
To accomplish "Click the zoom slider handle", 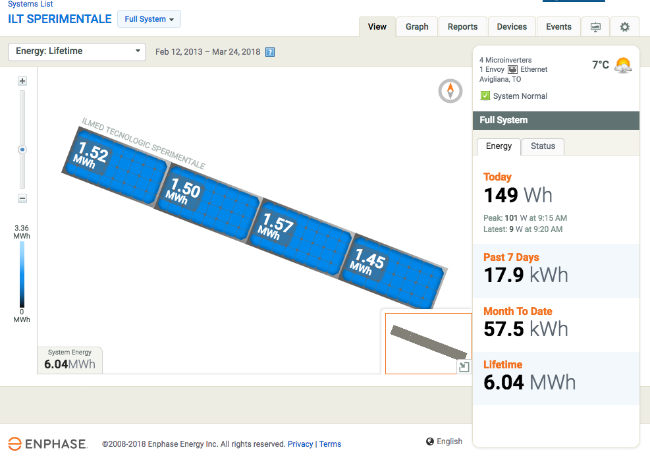I will pyautogui.click(x=22, y=149).
